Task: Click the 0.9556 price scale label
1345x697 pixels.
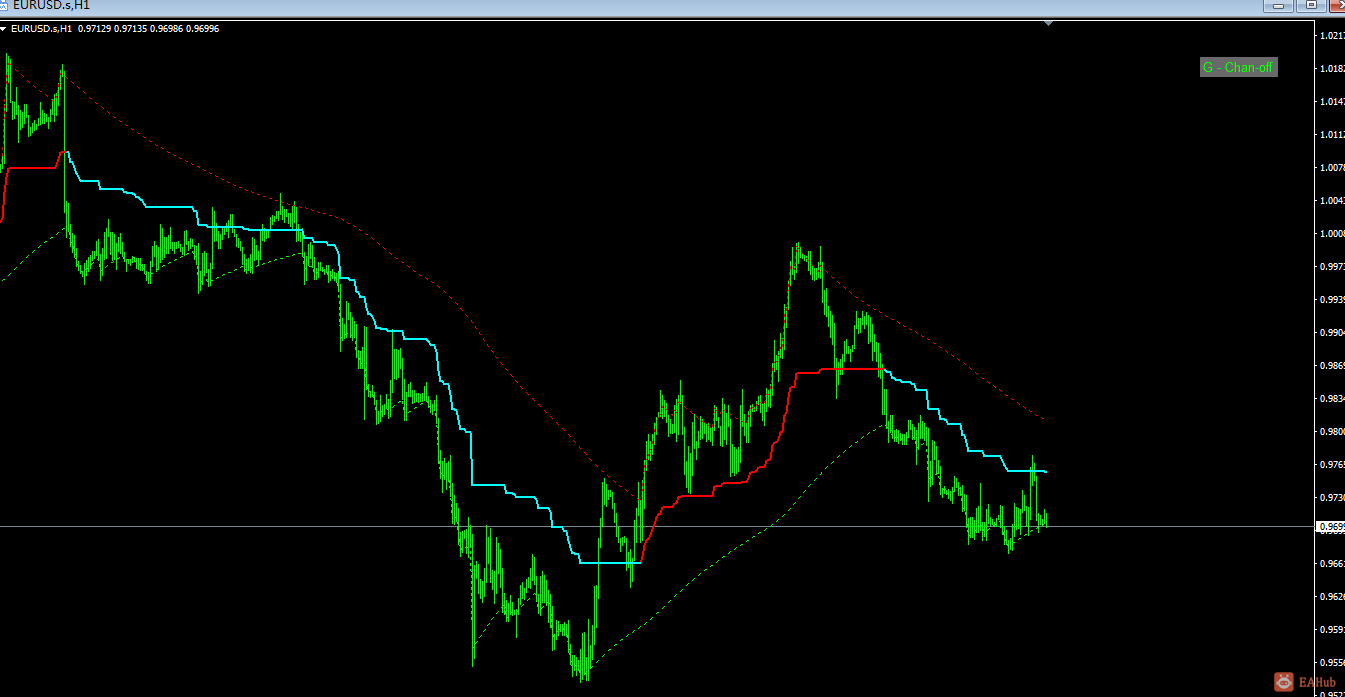Action: pos(1331,663)
